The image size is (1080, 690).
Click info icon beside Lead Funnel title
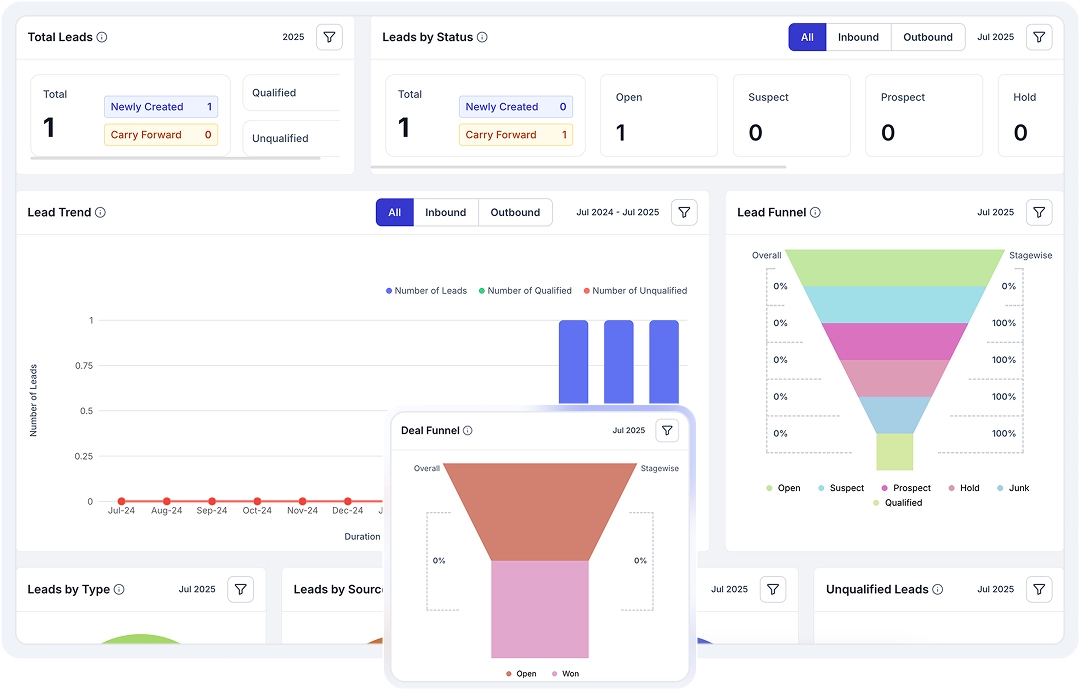click(x=815, y=212)
